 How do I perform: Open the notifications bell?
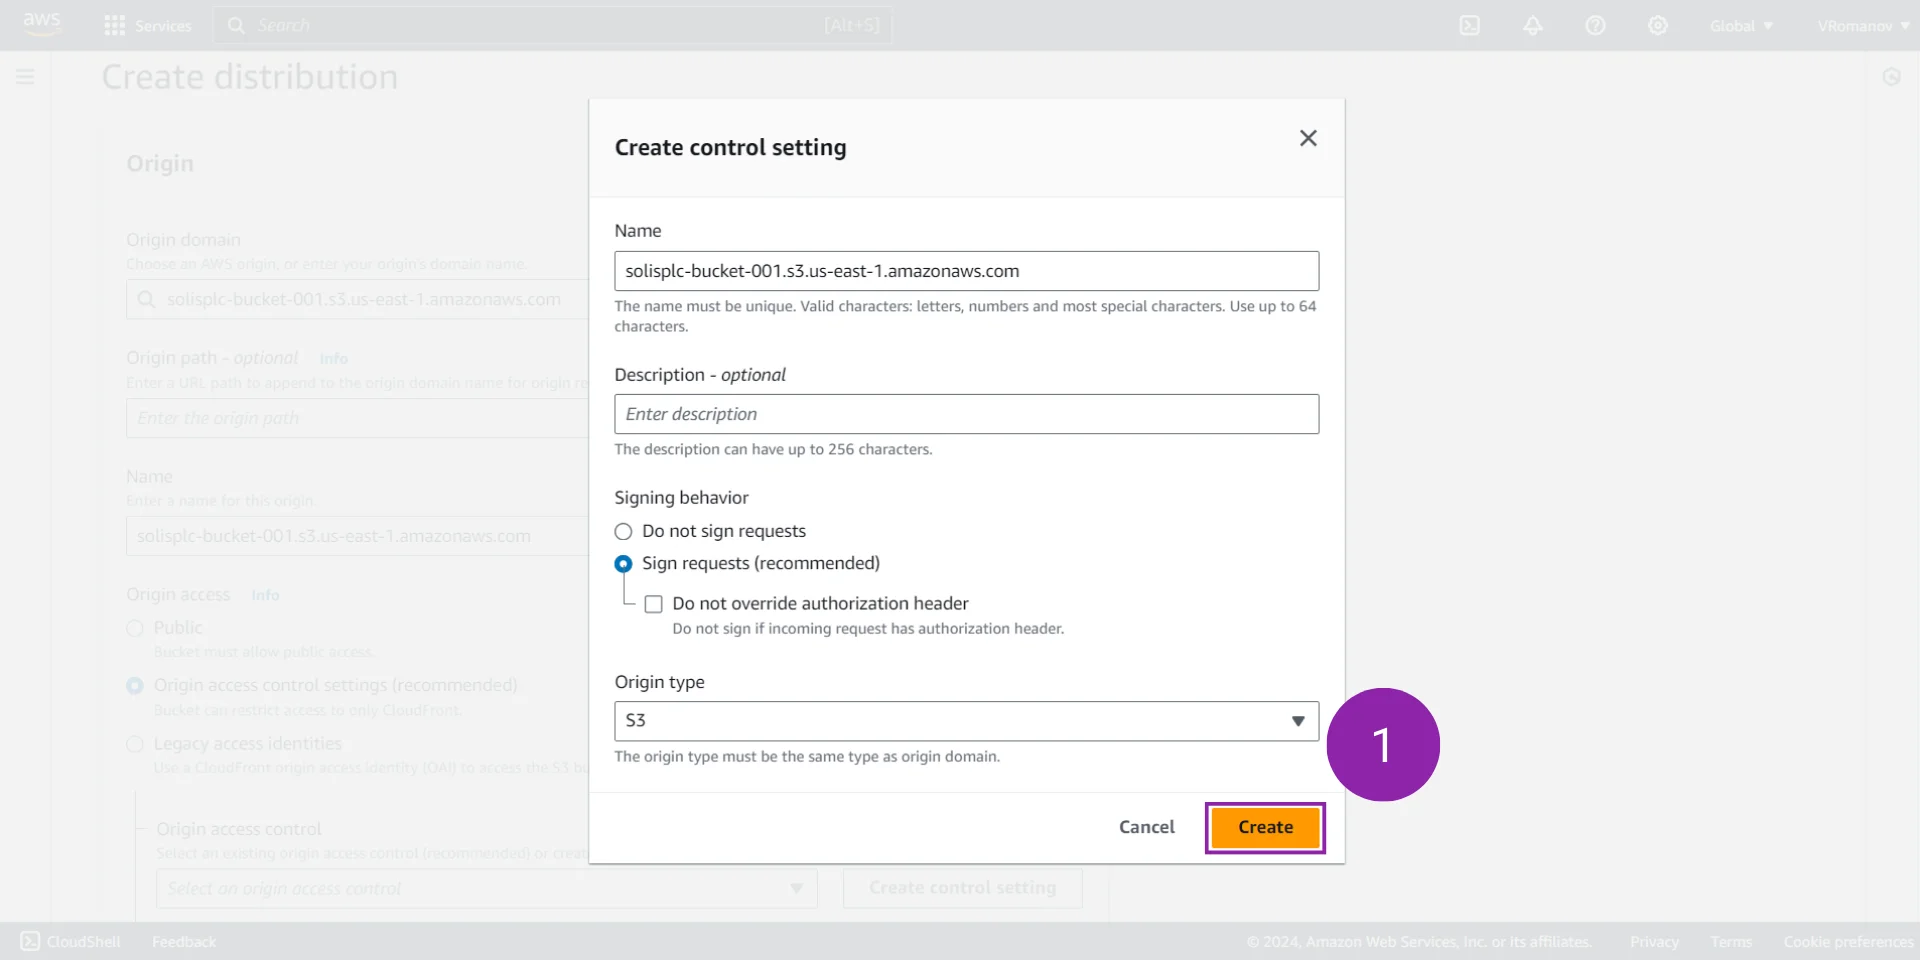click(1532, 26)
